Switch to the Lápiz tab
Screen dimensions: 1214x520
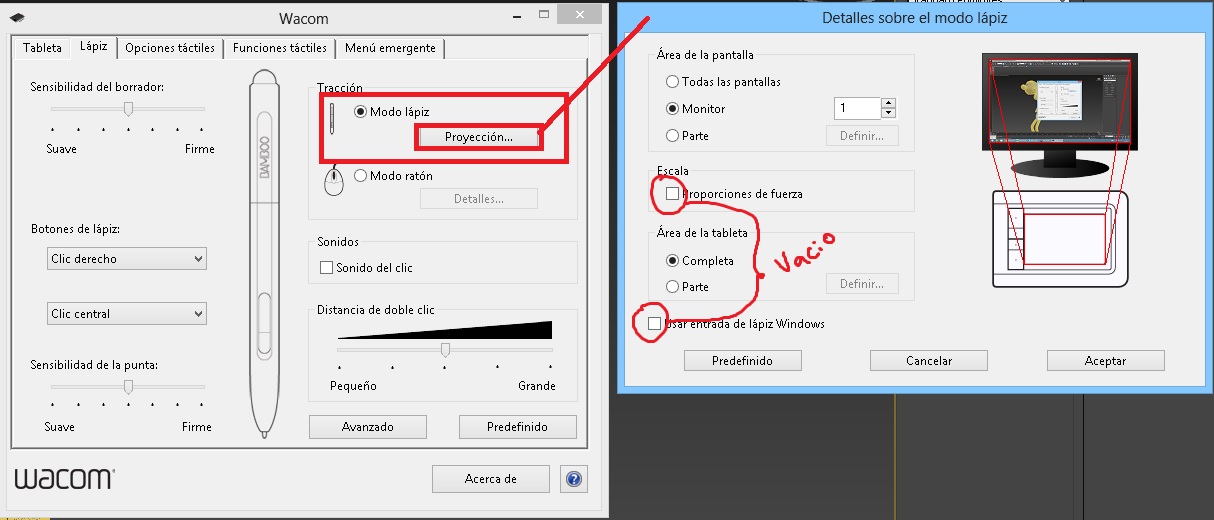pyautogui.click(x=93, y=46)
